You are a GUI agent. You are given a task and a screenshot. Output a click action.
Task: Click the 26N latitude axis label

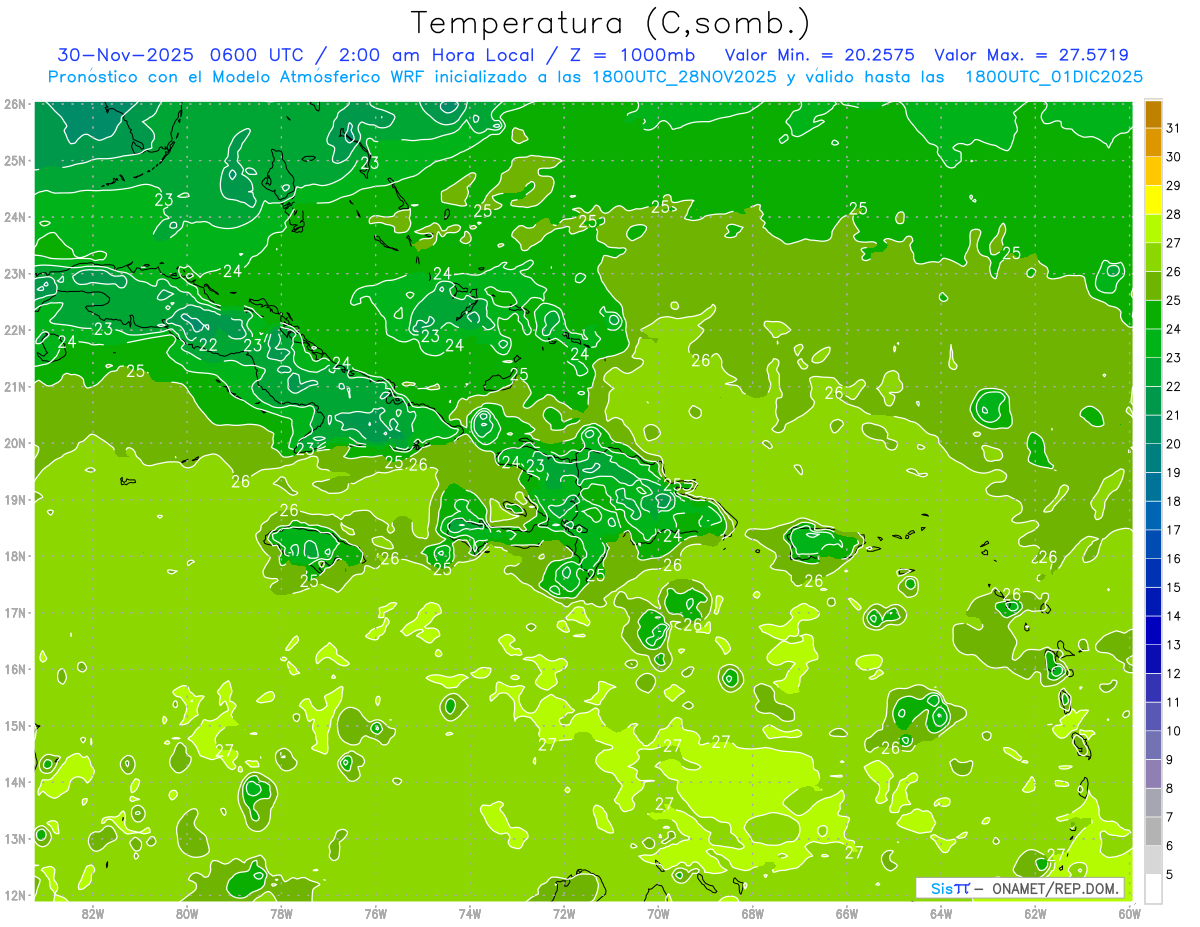pos(14,104)
